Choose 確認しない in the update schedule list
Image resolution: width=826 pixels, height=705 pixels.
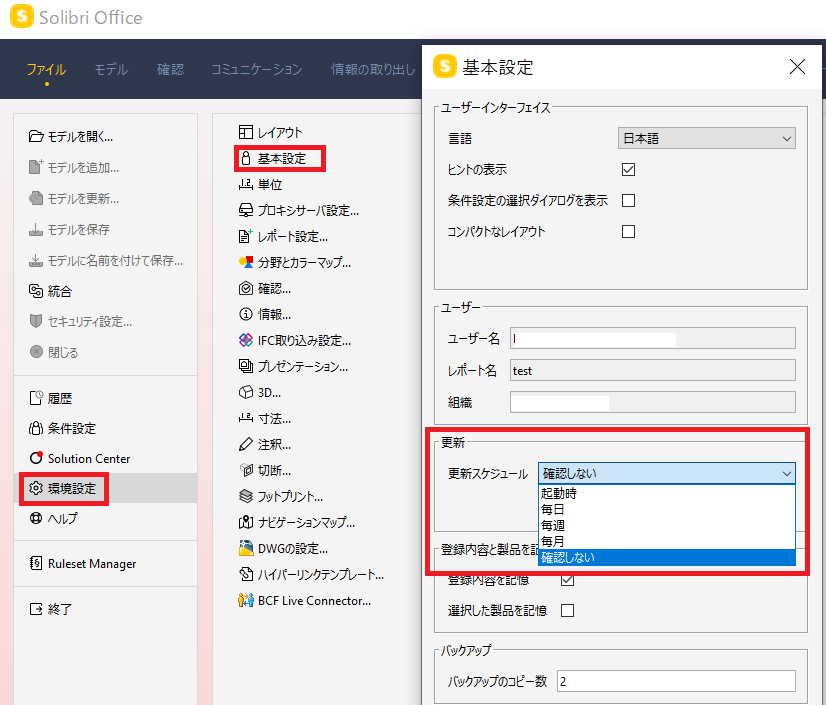[x=666, y=557]
